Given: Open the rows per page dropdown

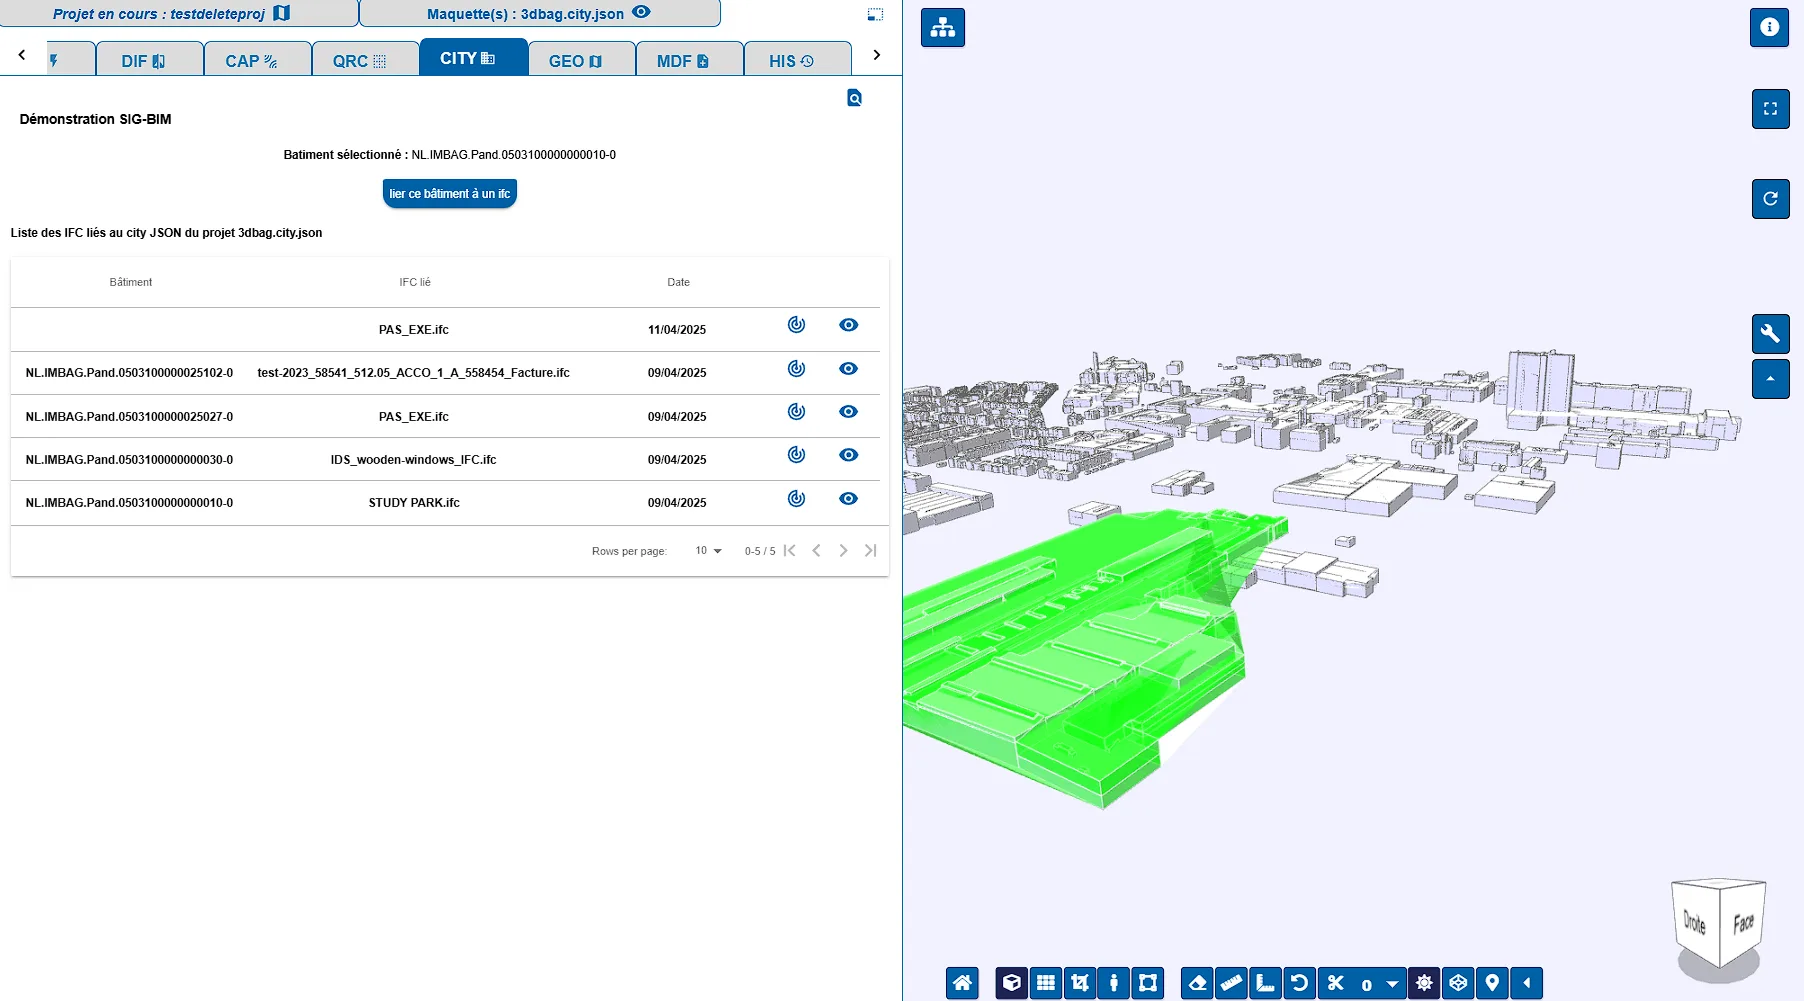Looking at the screenshot, I should [709, 551].
